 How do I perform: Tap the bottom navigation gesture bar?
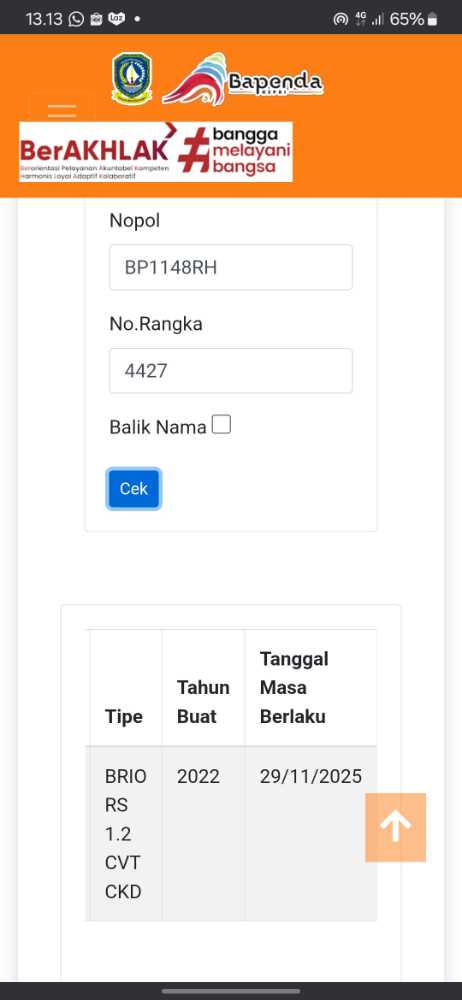231,991
